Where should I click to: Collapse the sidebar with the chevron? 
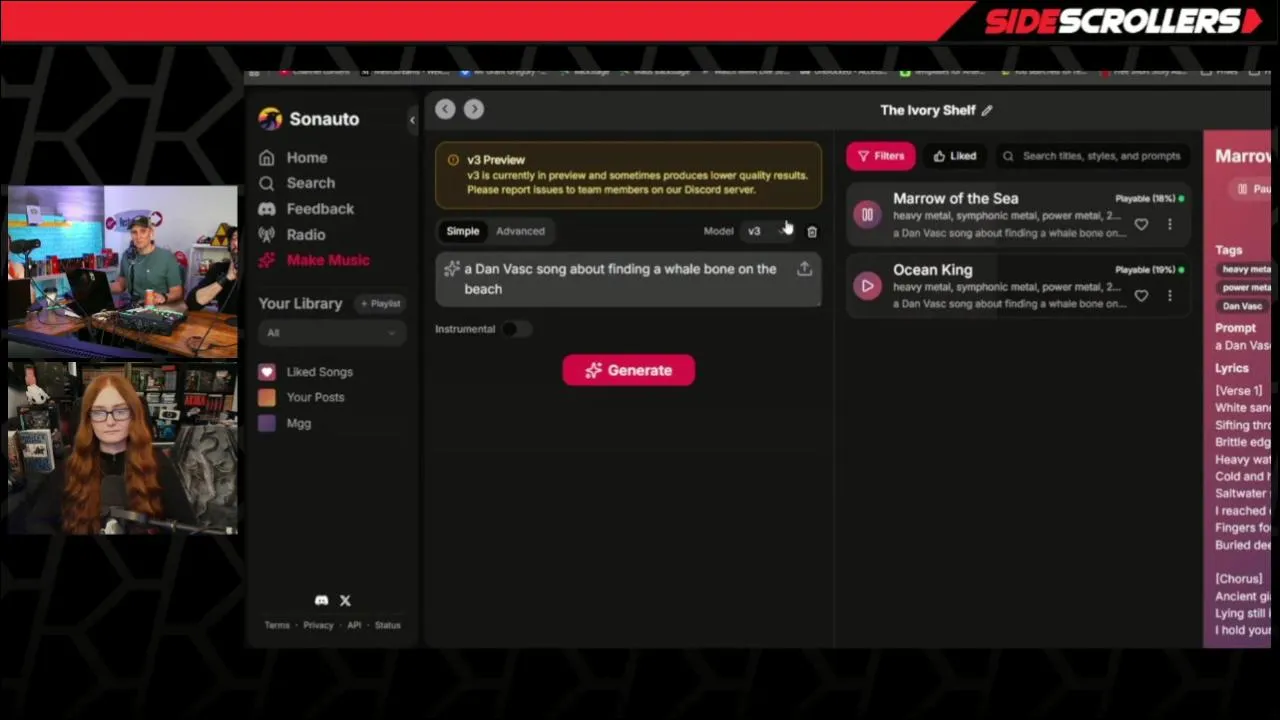click(412, 120)
